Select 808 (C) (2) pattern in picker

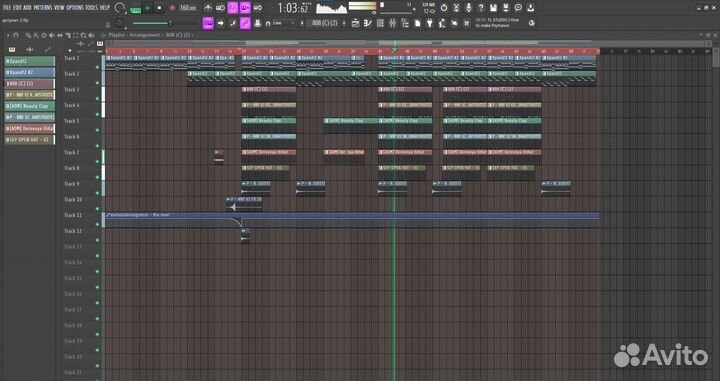coord(30,84)
